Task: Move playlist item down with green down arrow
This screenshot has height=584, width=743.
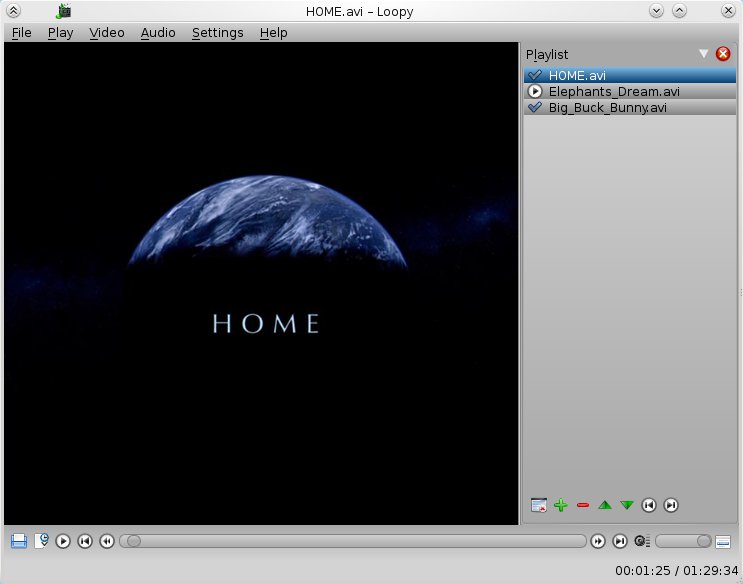Action: [x=627, y=505]
